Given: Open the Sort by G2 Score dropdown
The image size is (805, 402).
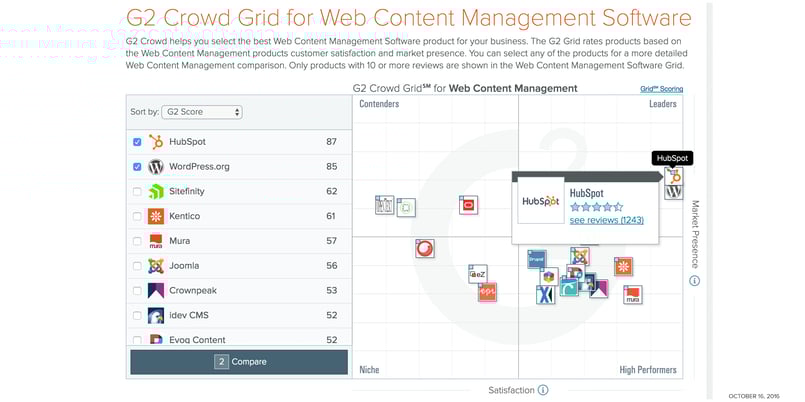Looking at the screenshot, I should 202,112.
